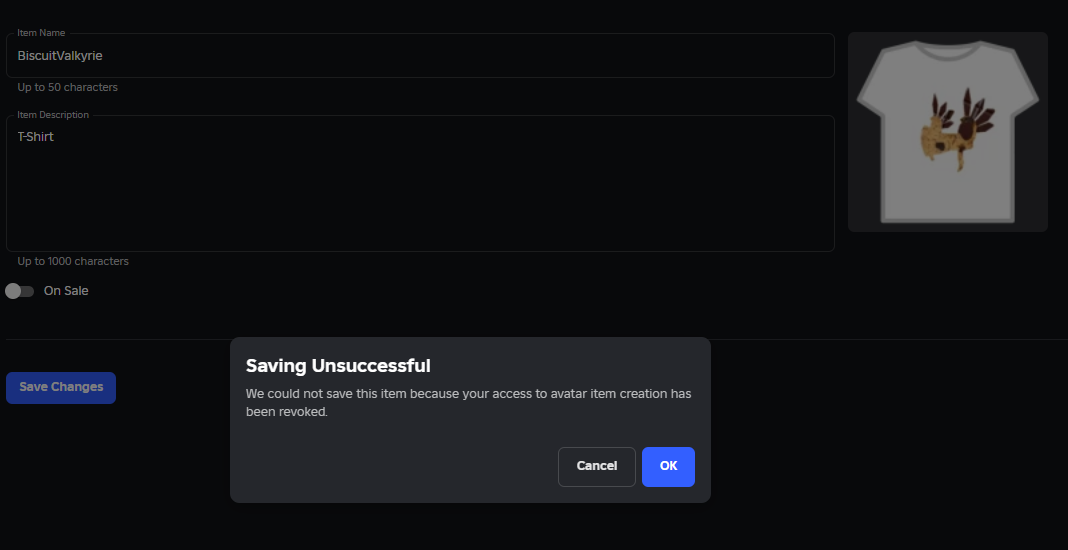
Task: Click the 'On Sale' label text
Action: (x=66, y=291)
